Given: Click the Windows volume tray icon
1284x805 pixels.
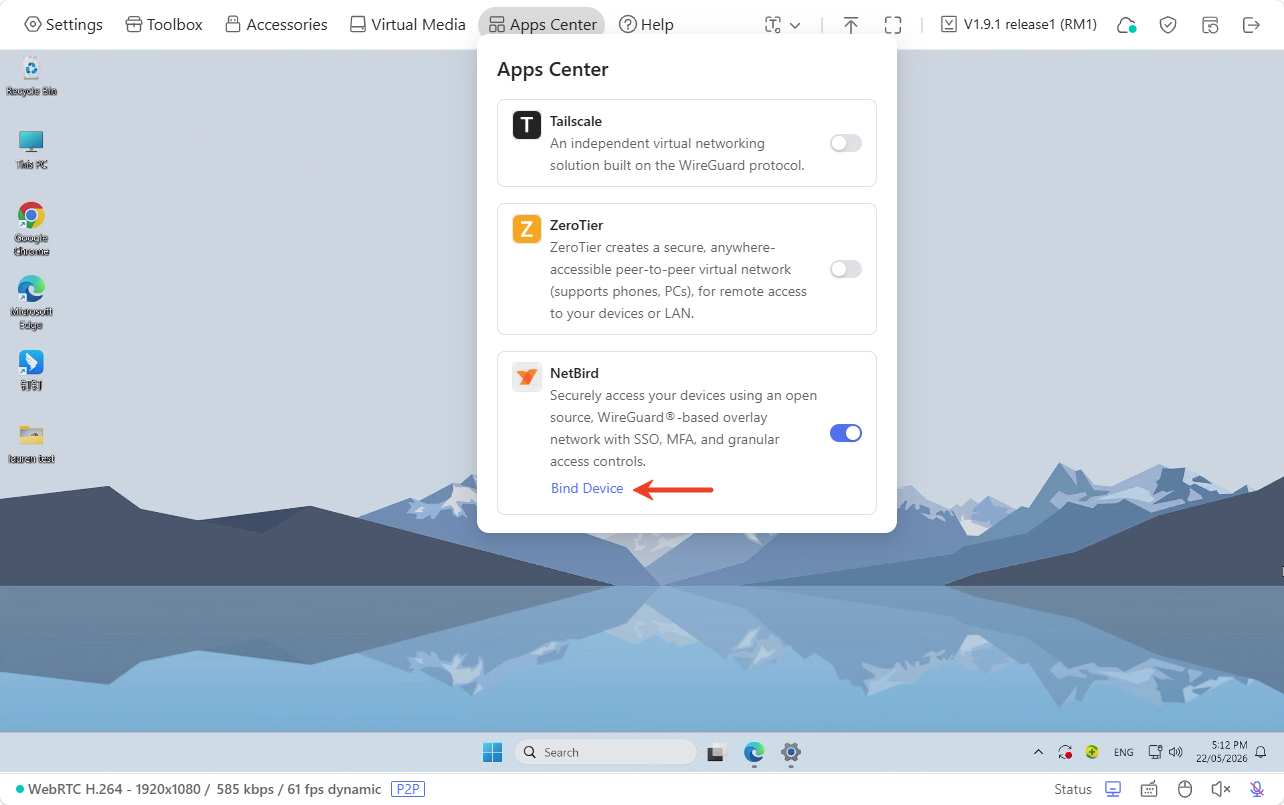Looking at the screenshot, I should 1175,752.
